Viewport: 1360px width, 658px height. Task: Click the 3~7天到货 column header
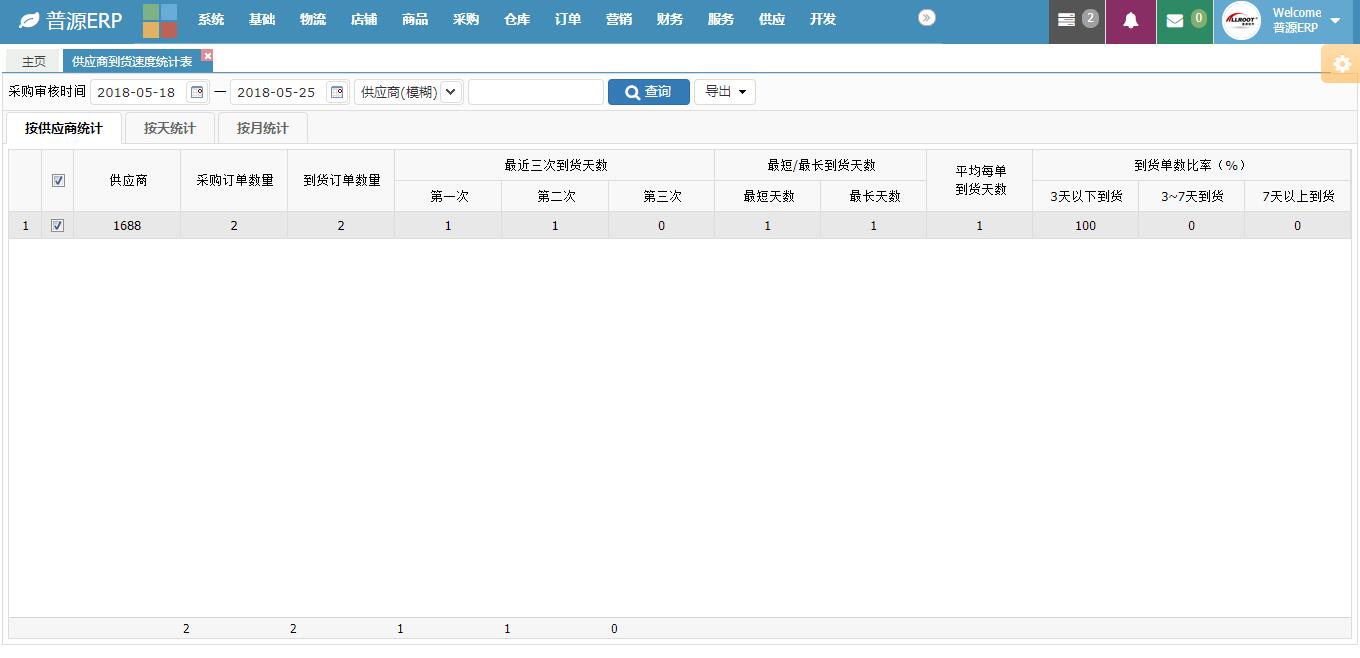click(1192, 196)
